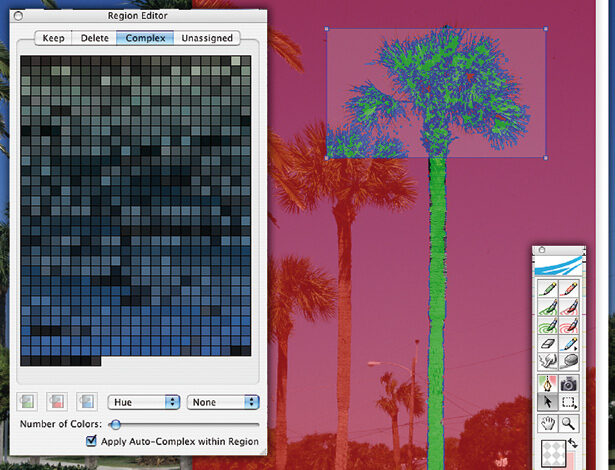The height and width of the screenshot is (470, 615).
Task: Click the blue bucket assign-to-Complex icon
Action: pyautogui.click(x=86, y=402)
